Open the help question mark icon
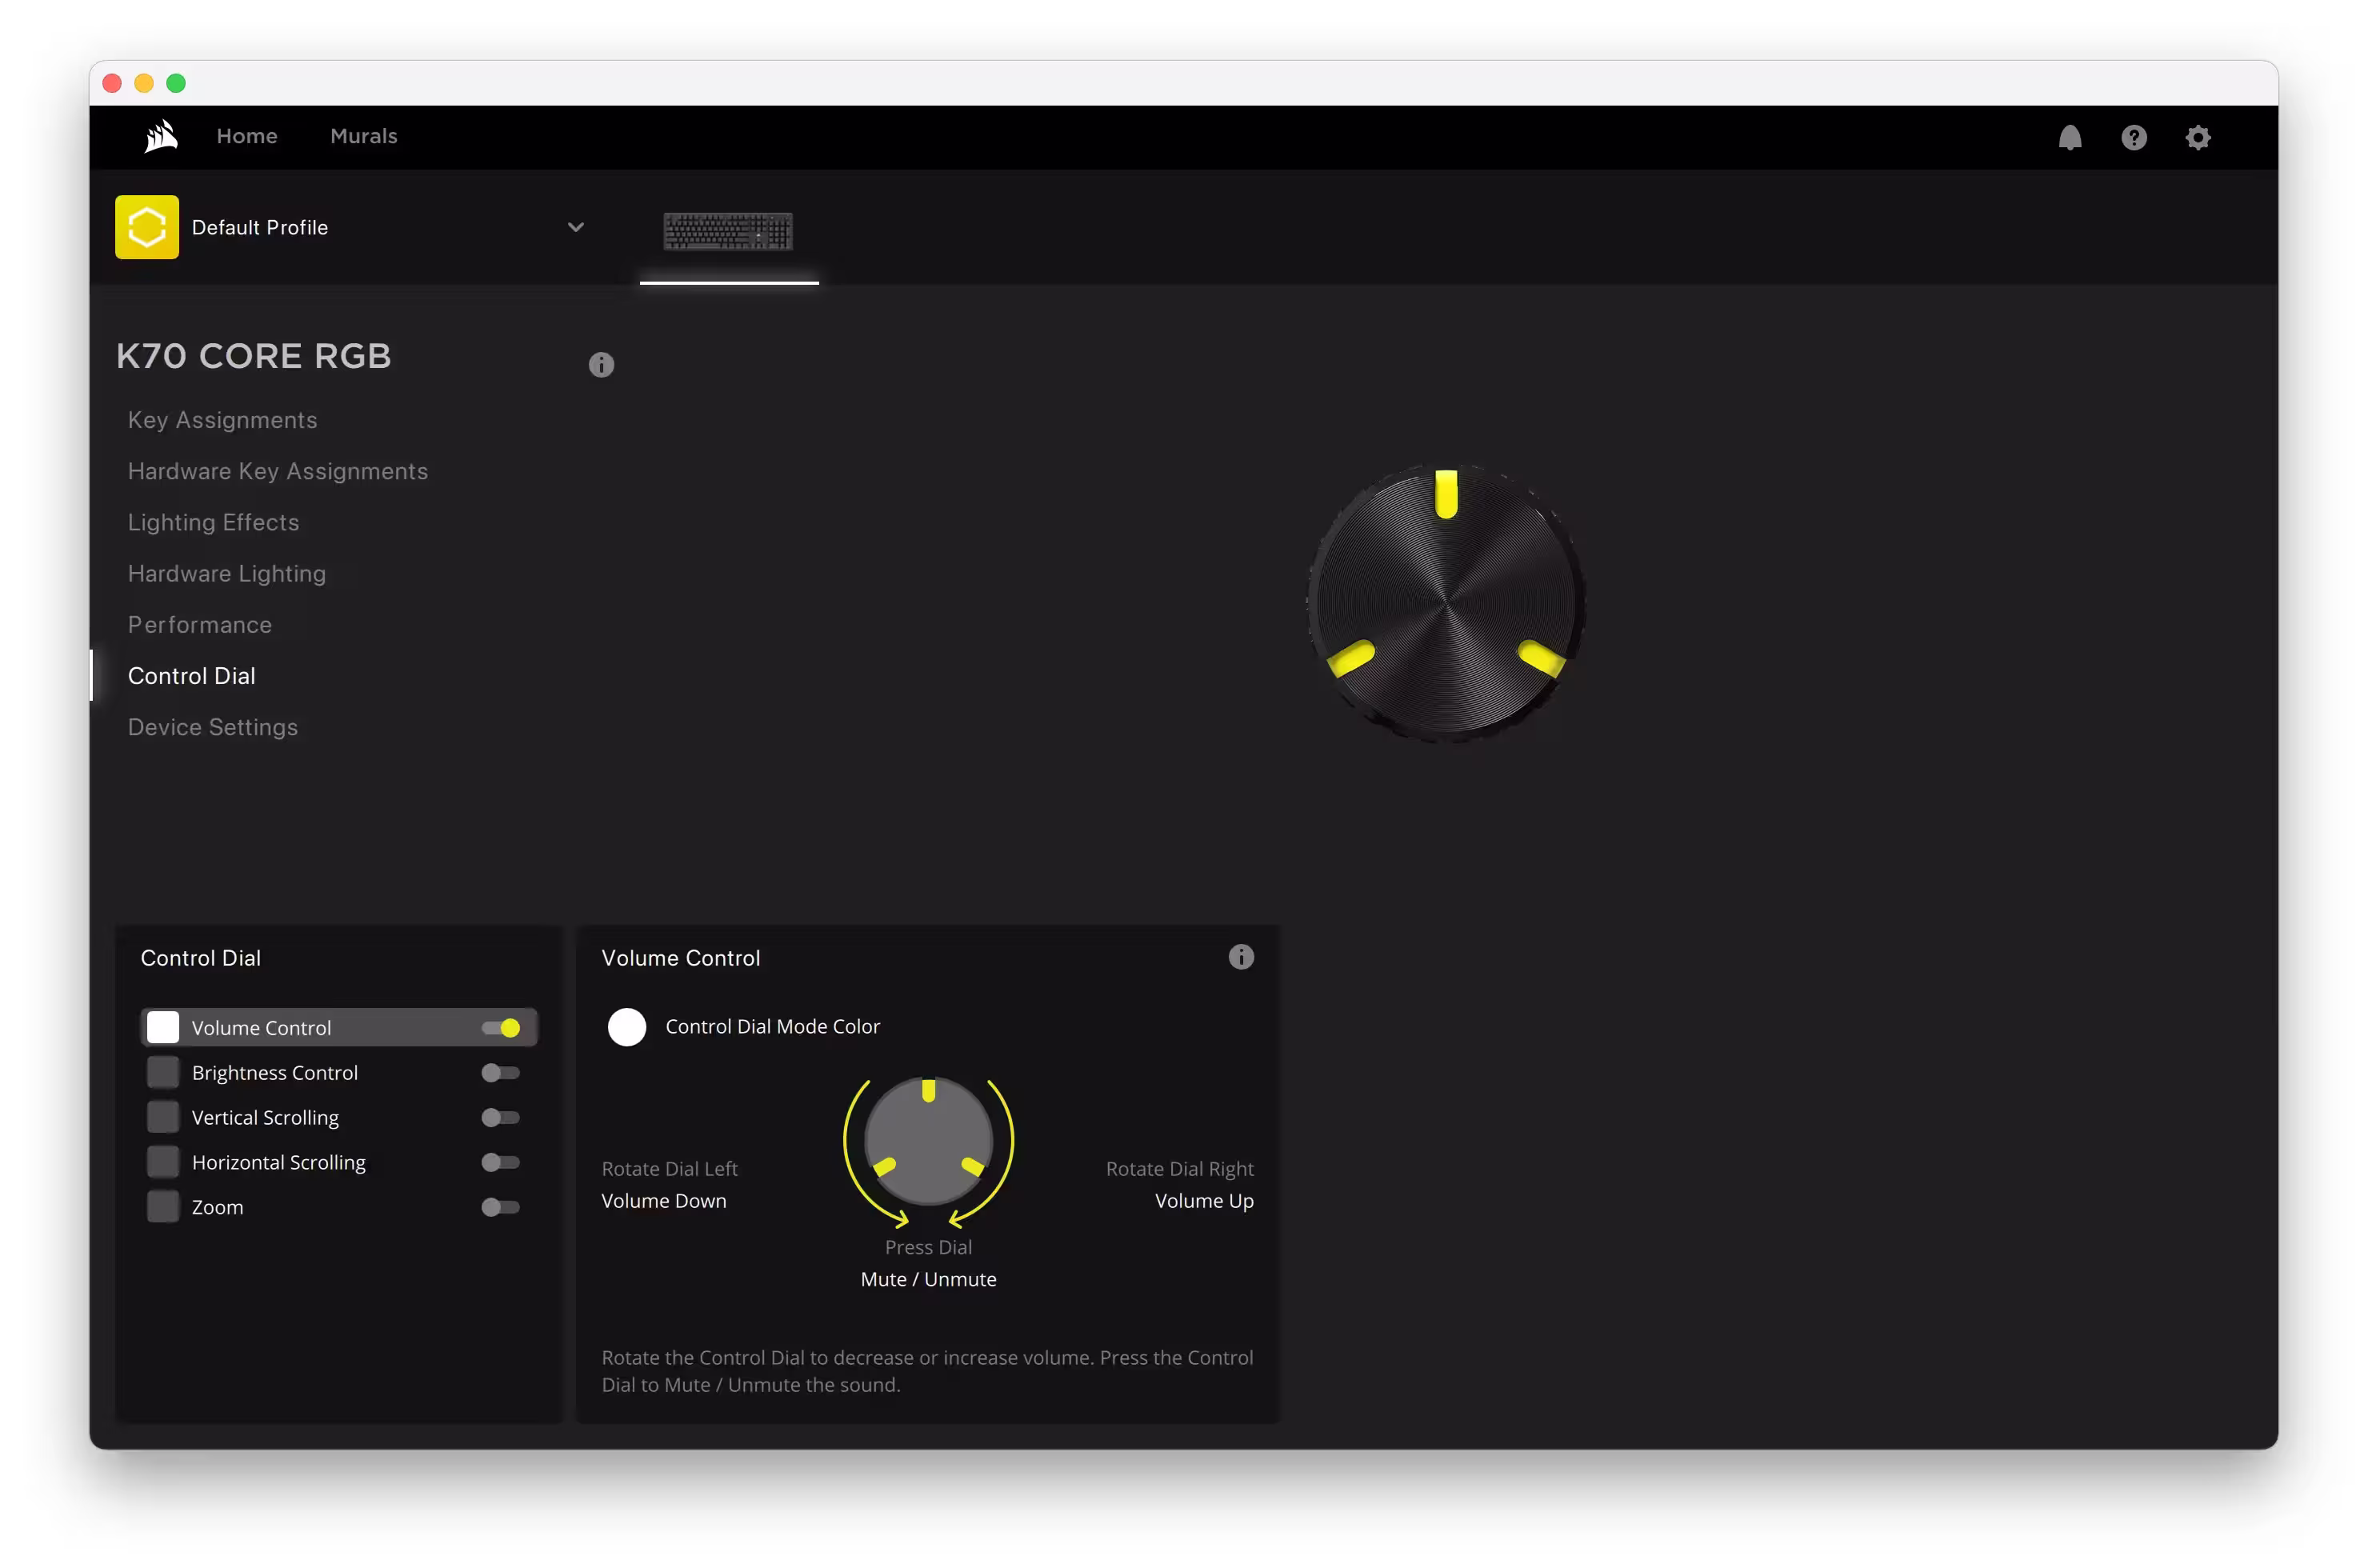This screenshot has width=2368, height=1568. tap(2134, 137)
